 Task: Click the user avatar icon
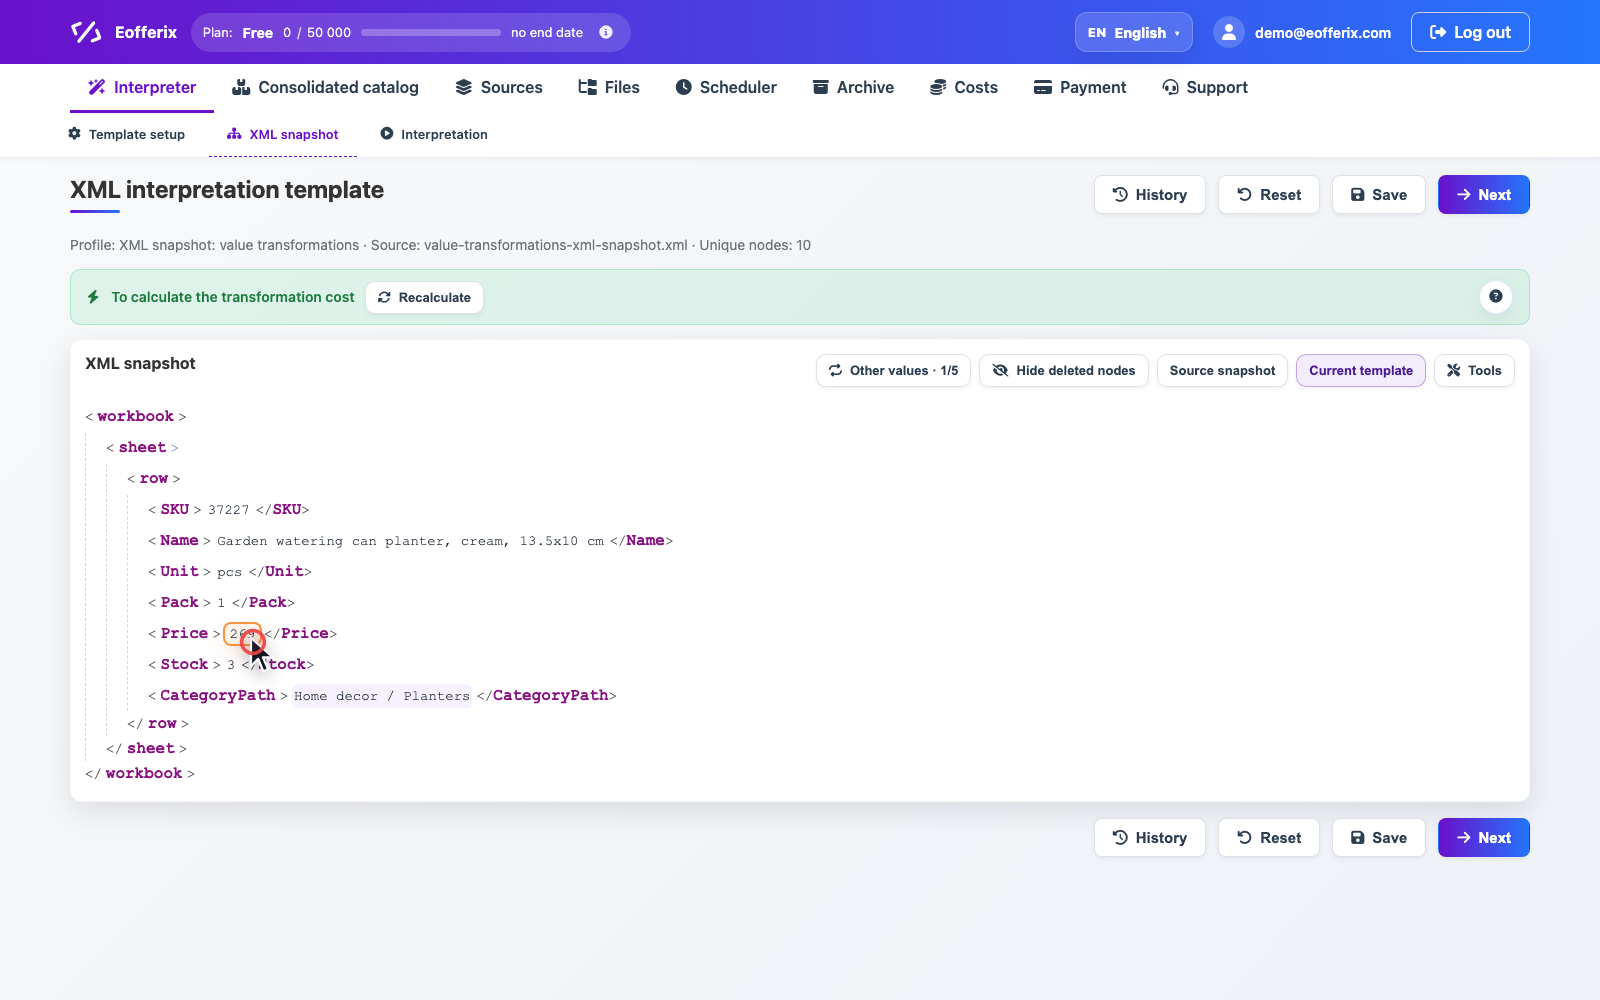point(1229,32)
